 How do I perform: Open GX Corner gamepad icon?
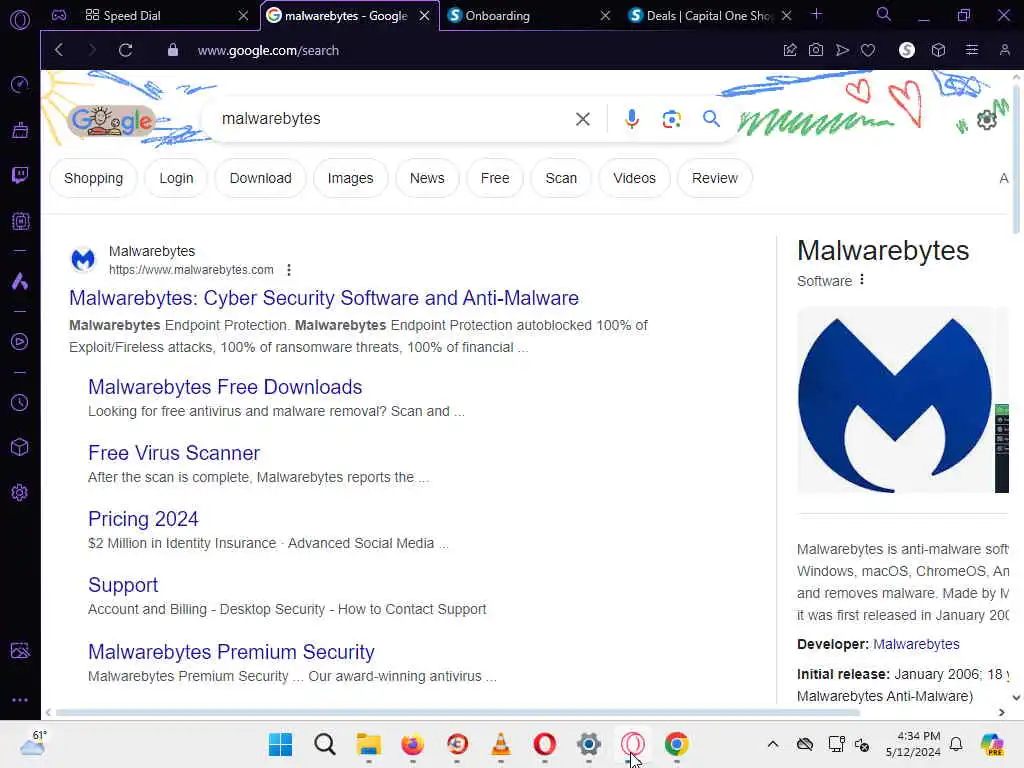point(59,15)
